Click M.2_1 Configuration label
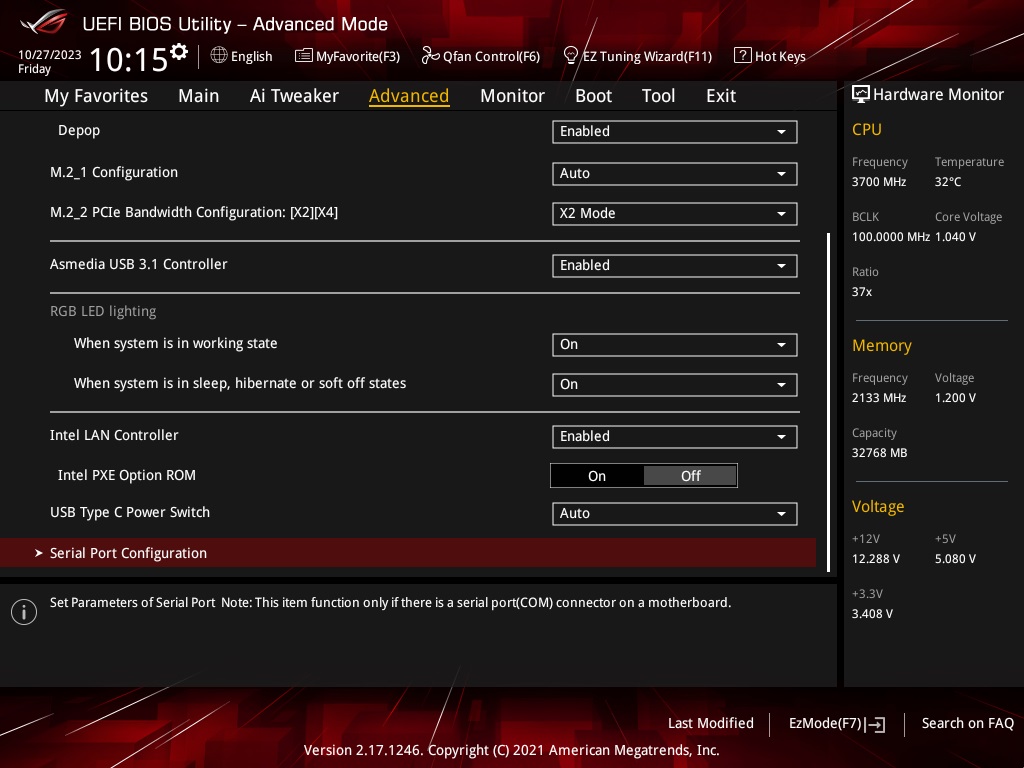The image size is (1024, 768). (x=114, y=172)
